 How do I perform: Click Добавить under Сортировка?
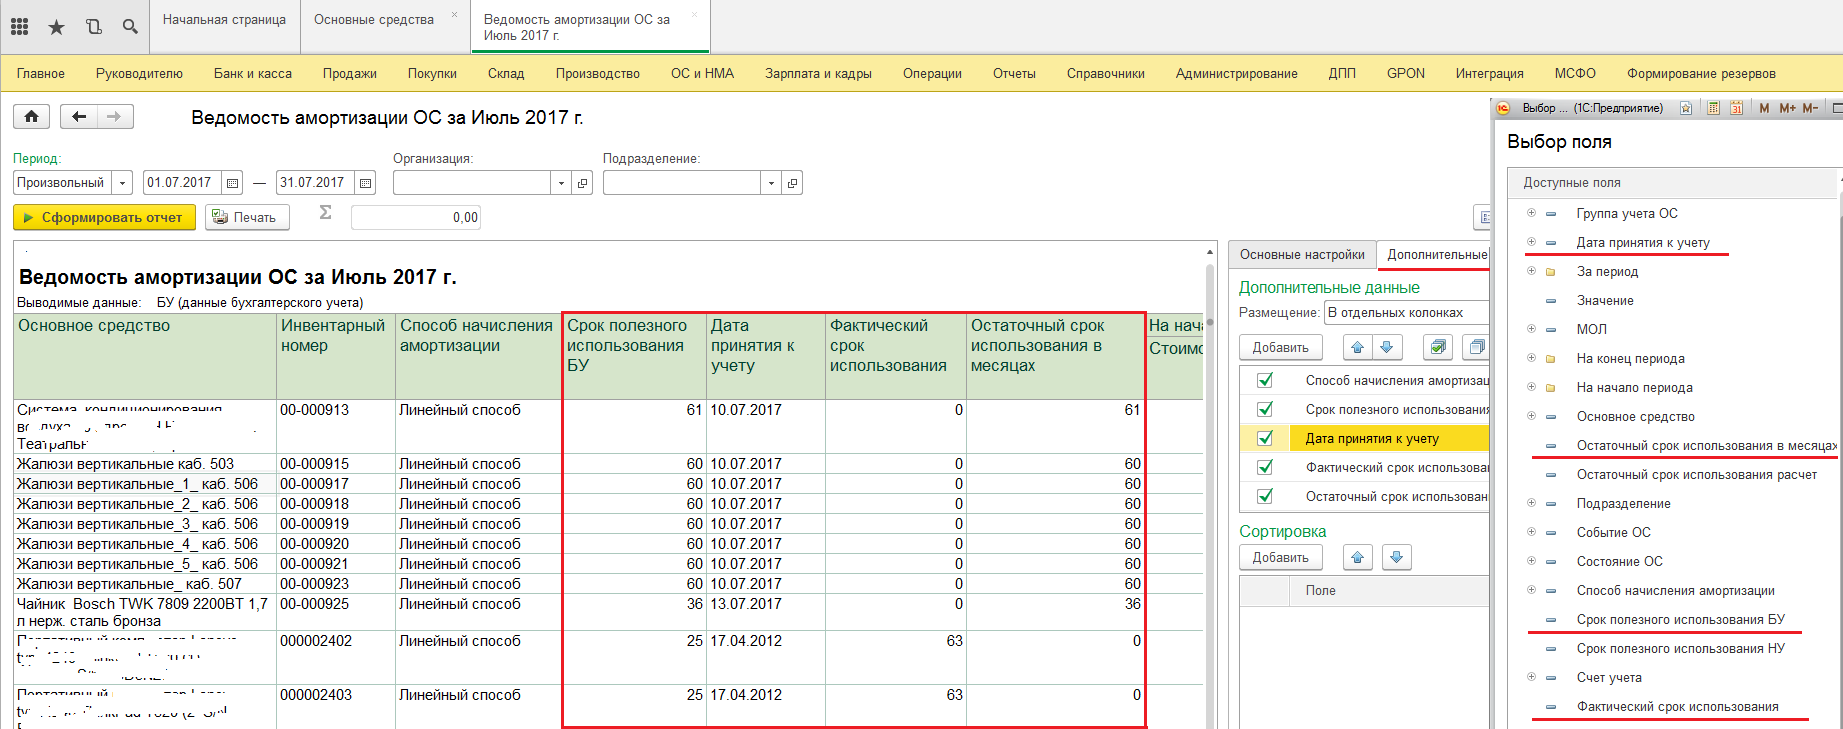(x=1280, y=557)
